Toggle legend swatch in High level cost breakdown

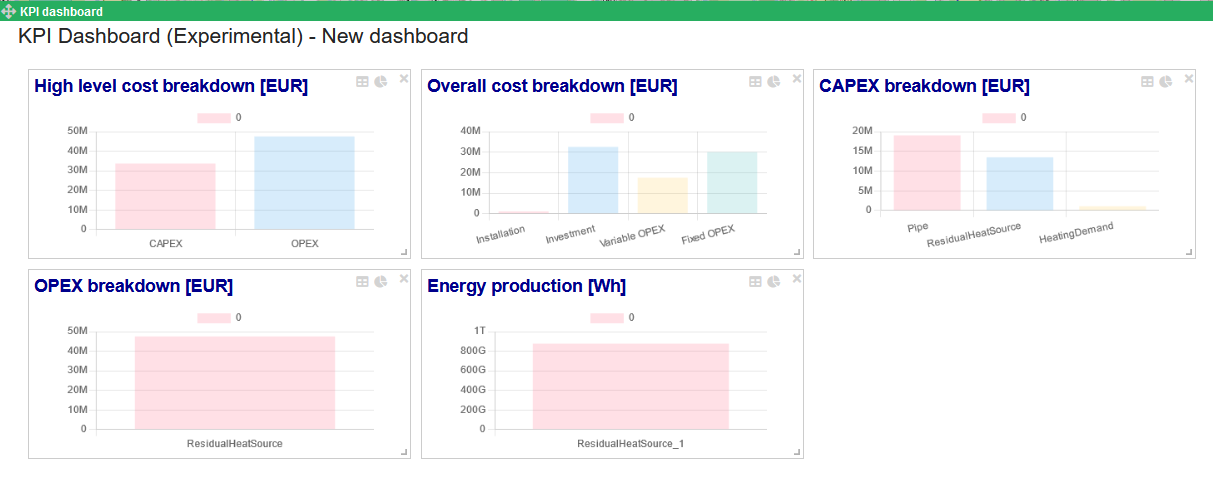pyautogui.click(x=214, y=118)
